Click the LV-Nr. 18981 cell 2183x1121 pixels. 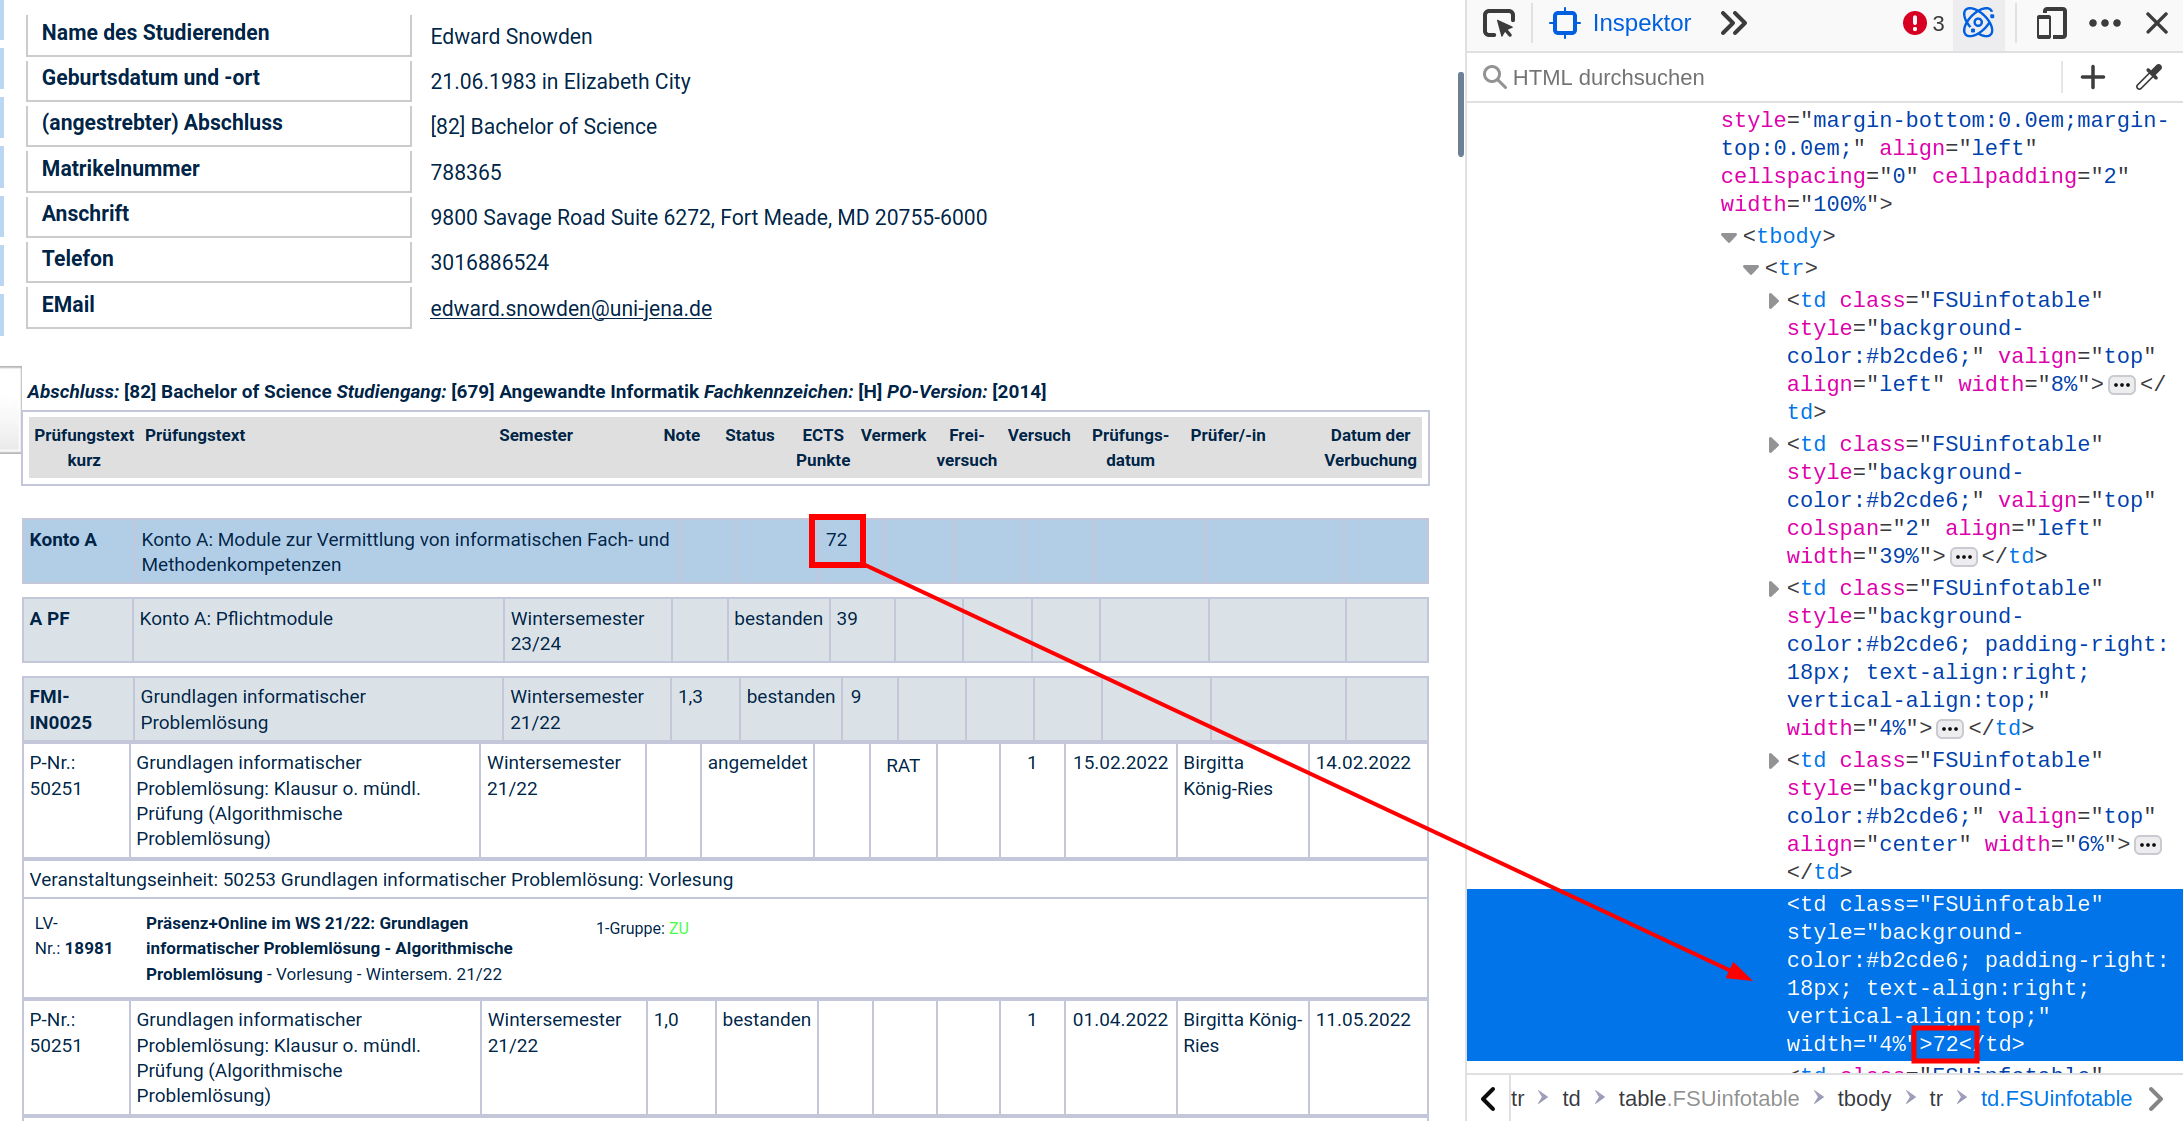pos(74,936)
